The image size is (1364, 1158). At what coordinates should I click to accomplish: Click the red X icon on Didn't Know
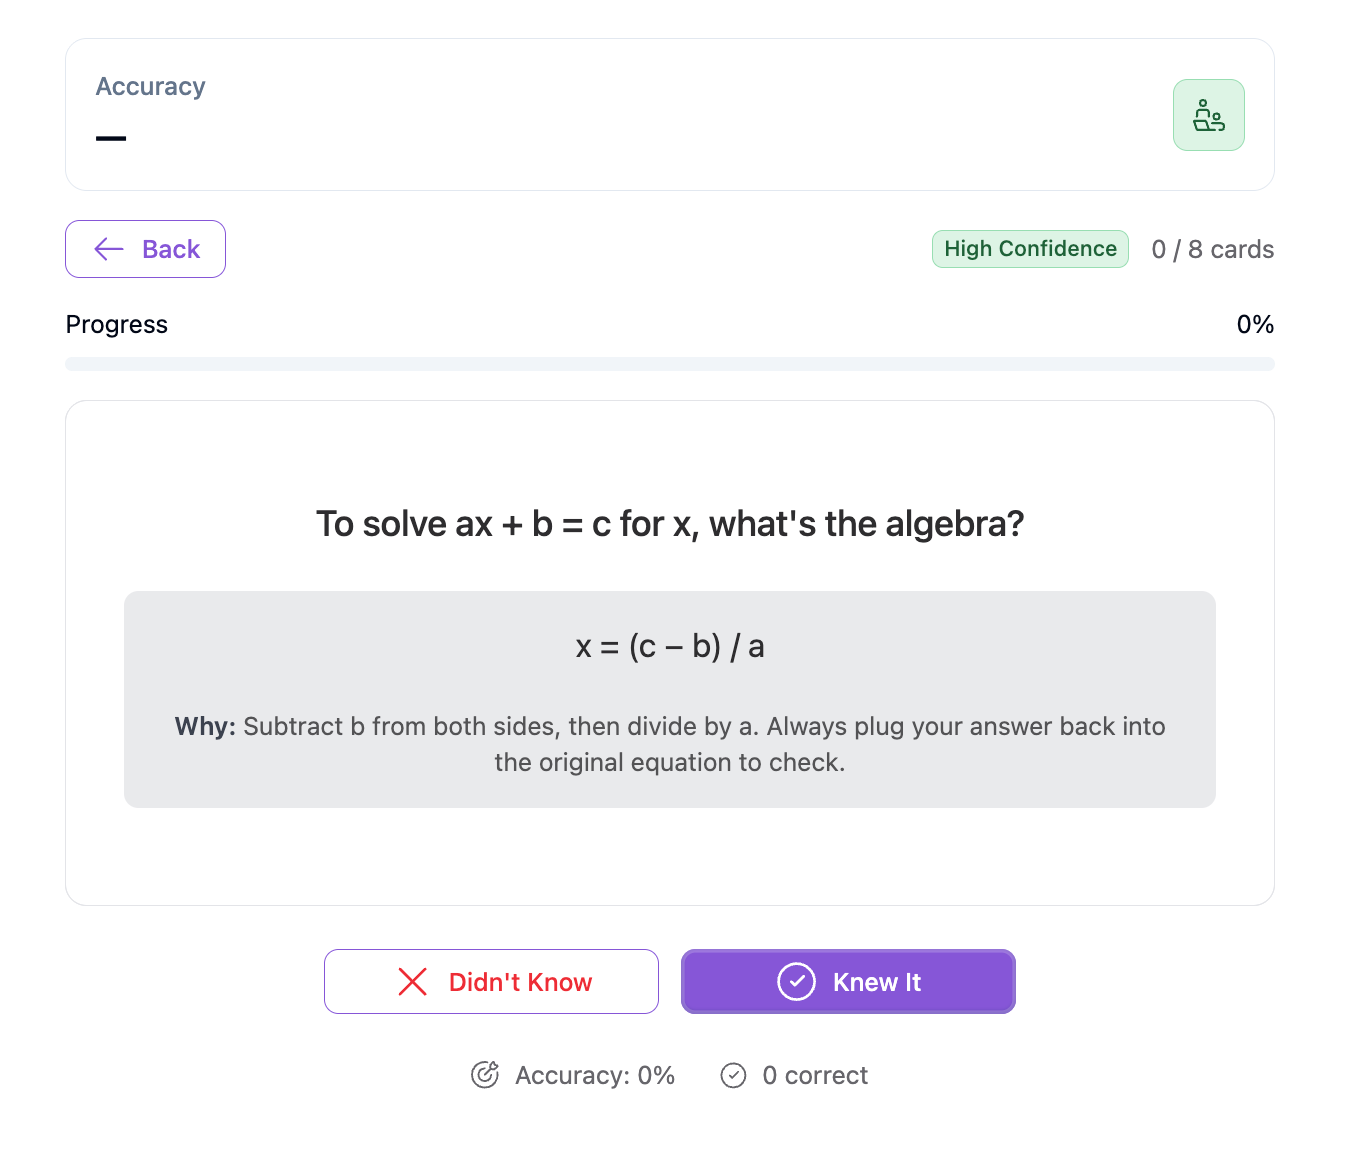click(x=413, y=982)
